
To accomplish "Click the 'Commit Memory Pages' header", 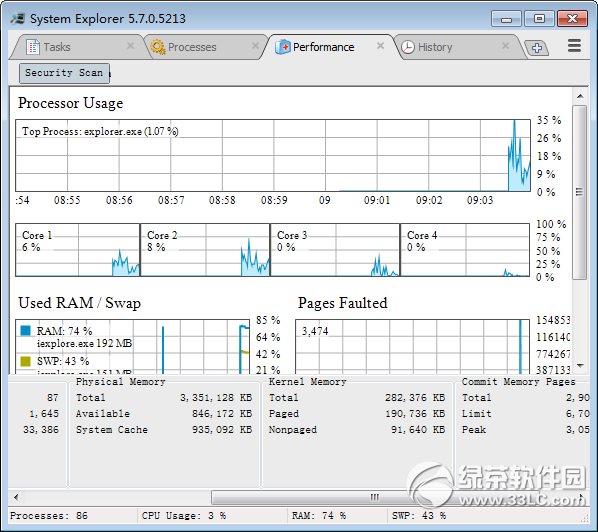I will click(x=518, y=382).
